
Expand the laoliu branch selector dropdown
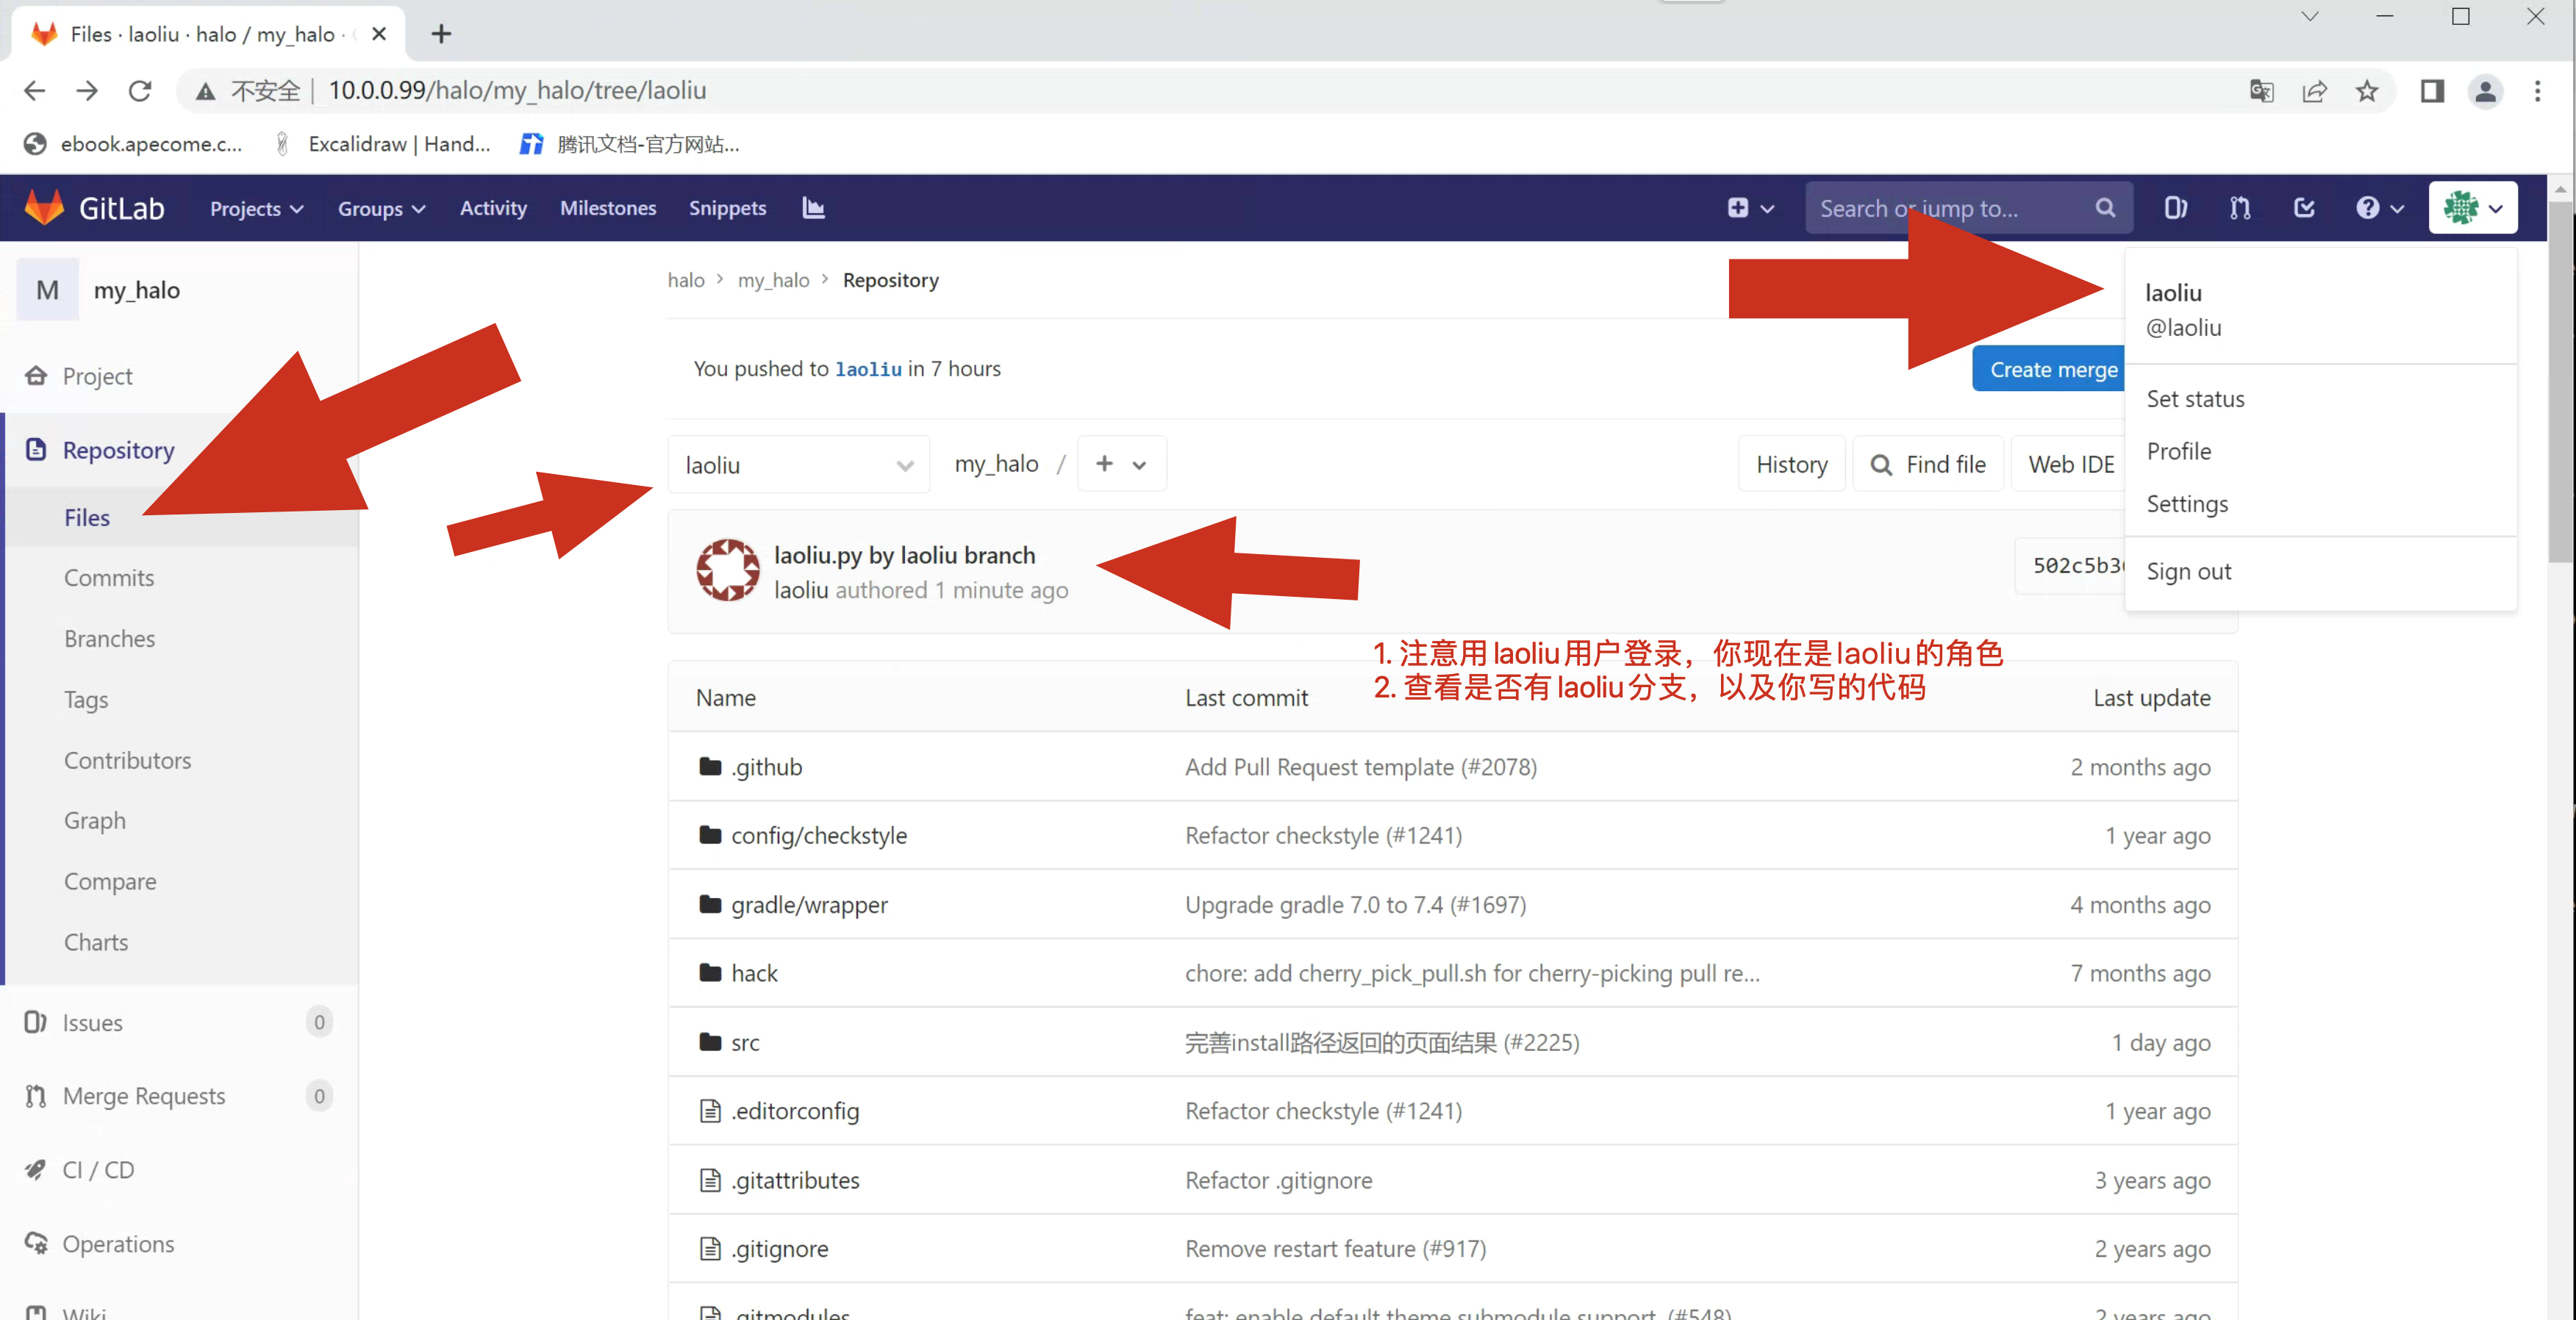click(798, 465)
